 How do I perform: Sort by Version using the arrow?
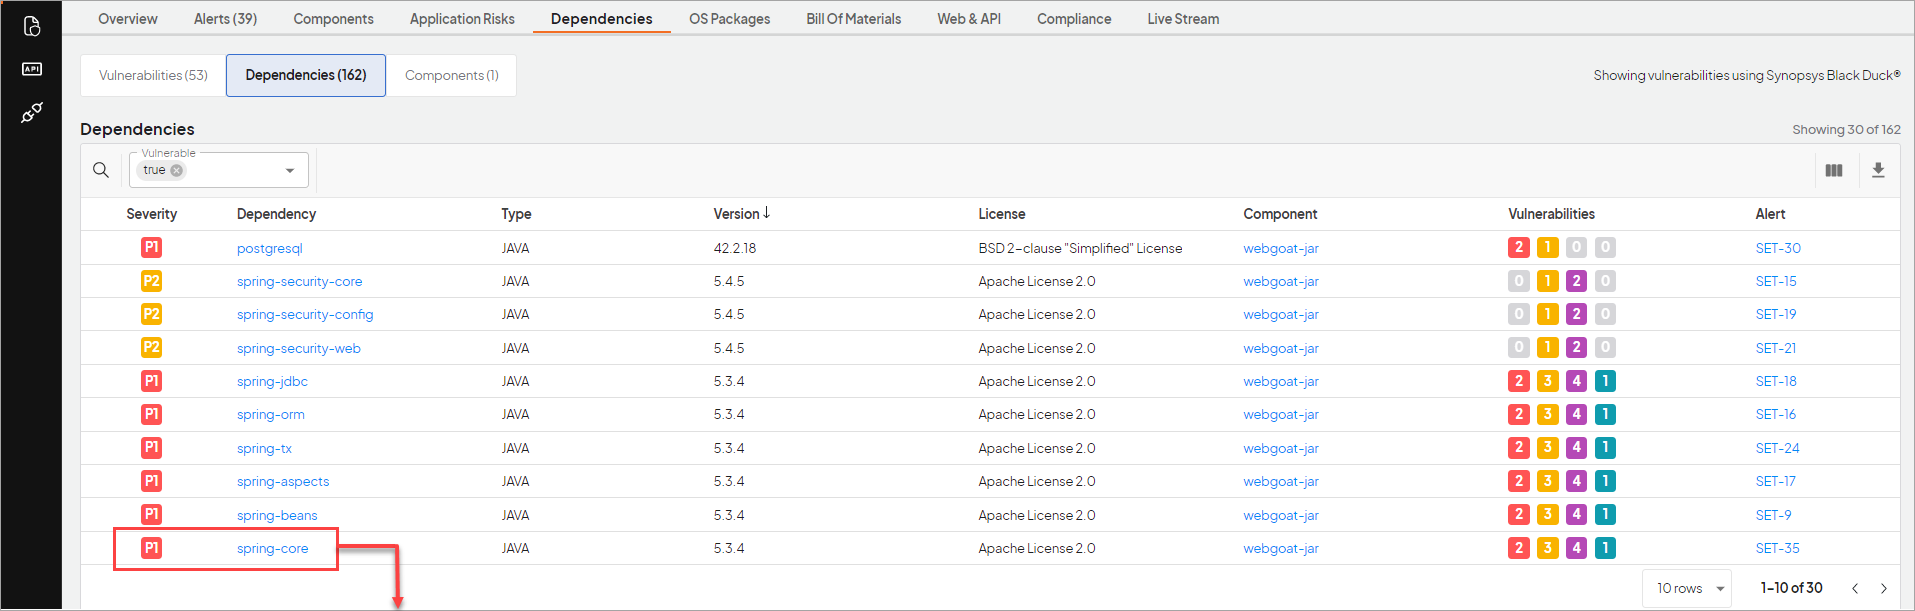coord(766,213)
